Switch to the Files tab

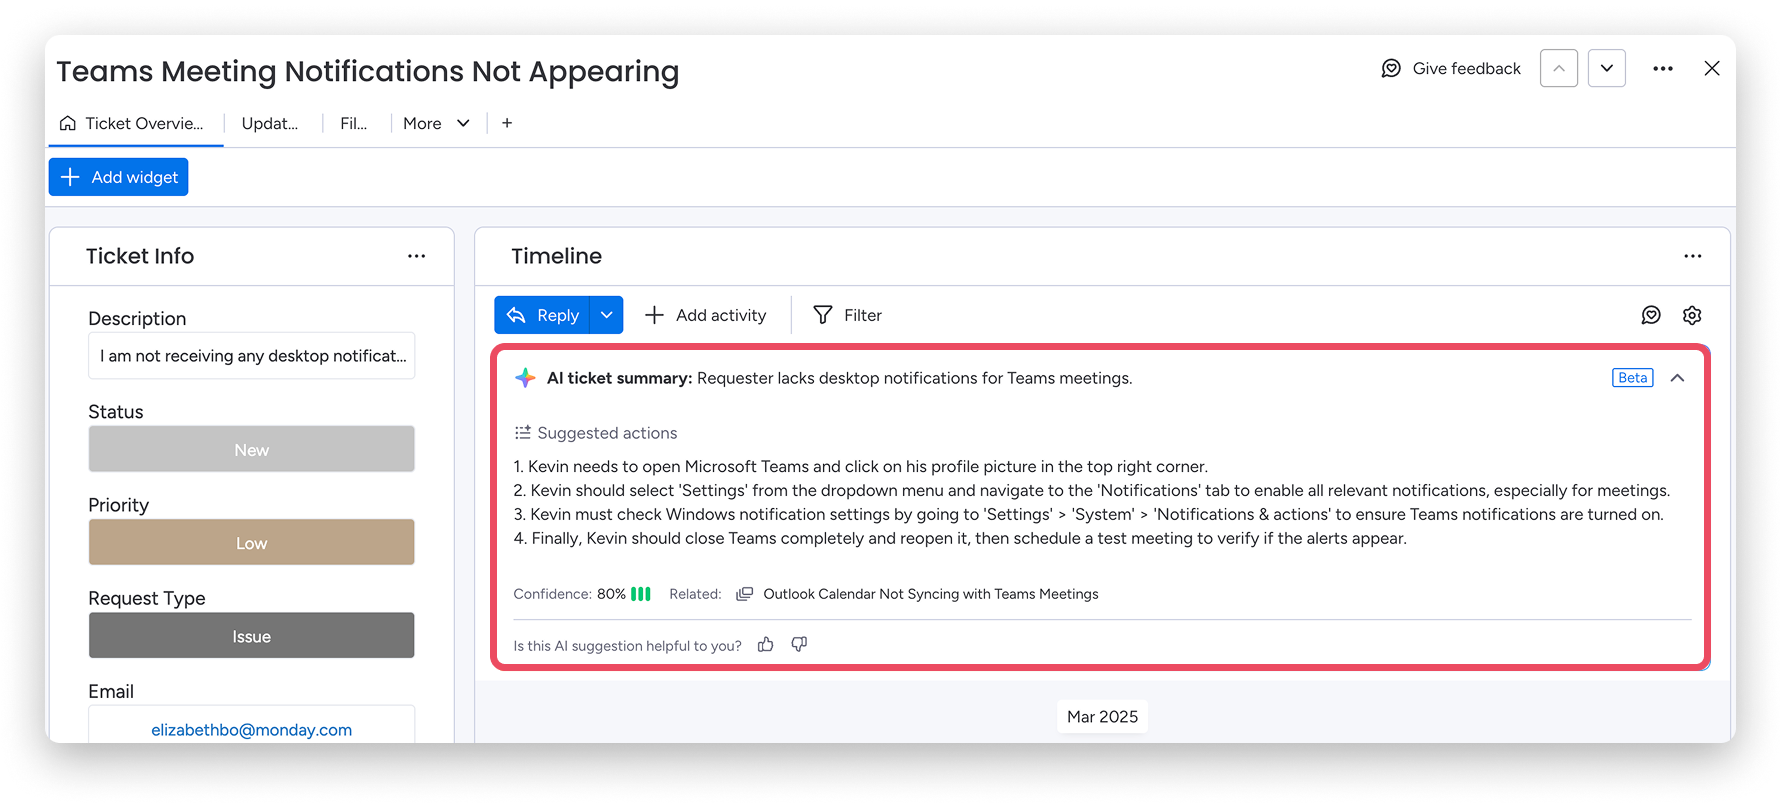[354, 123]
